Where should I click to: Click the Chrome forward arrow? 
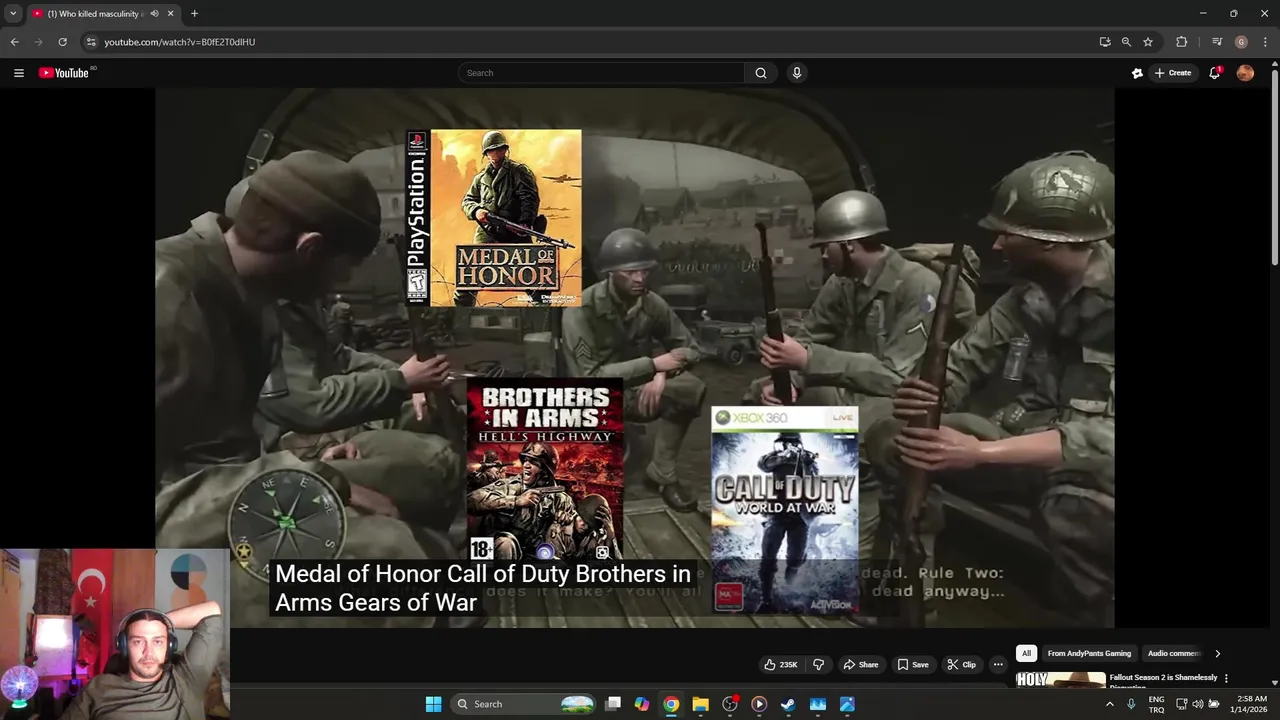click(38, 42)
